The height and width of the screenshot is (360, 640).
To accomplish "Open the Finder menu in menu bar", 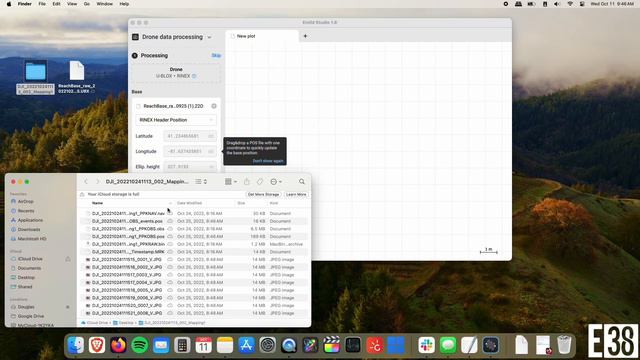I will tap(24, 4).
